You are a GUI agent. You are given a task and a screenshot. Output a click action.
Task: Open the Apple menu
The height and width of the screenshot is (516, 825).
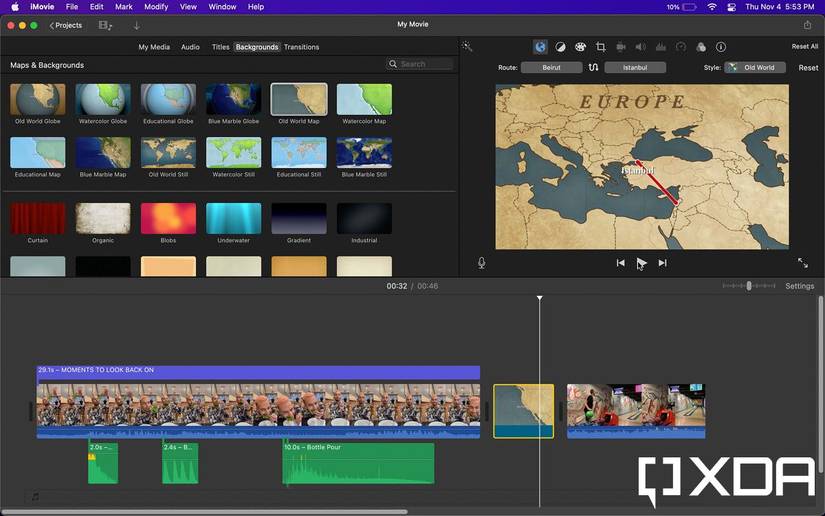point(15,7)
